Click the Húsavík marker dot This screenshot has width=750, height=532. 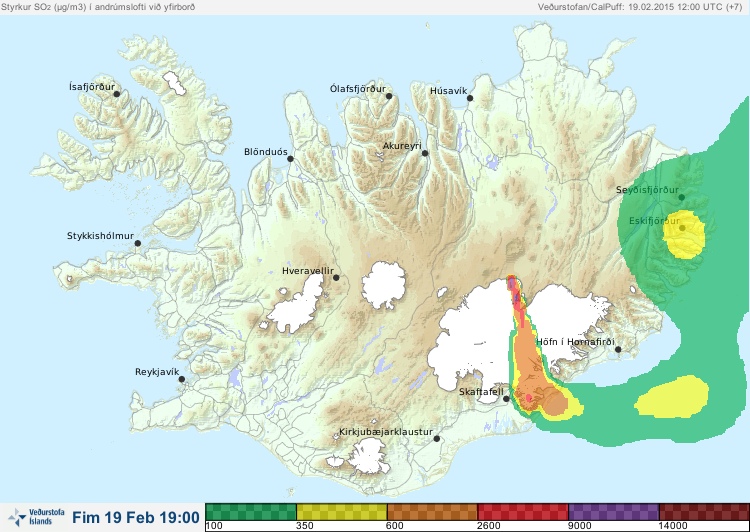pos(470,98)
